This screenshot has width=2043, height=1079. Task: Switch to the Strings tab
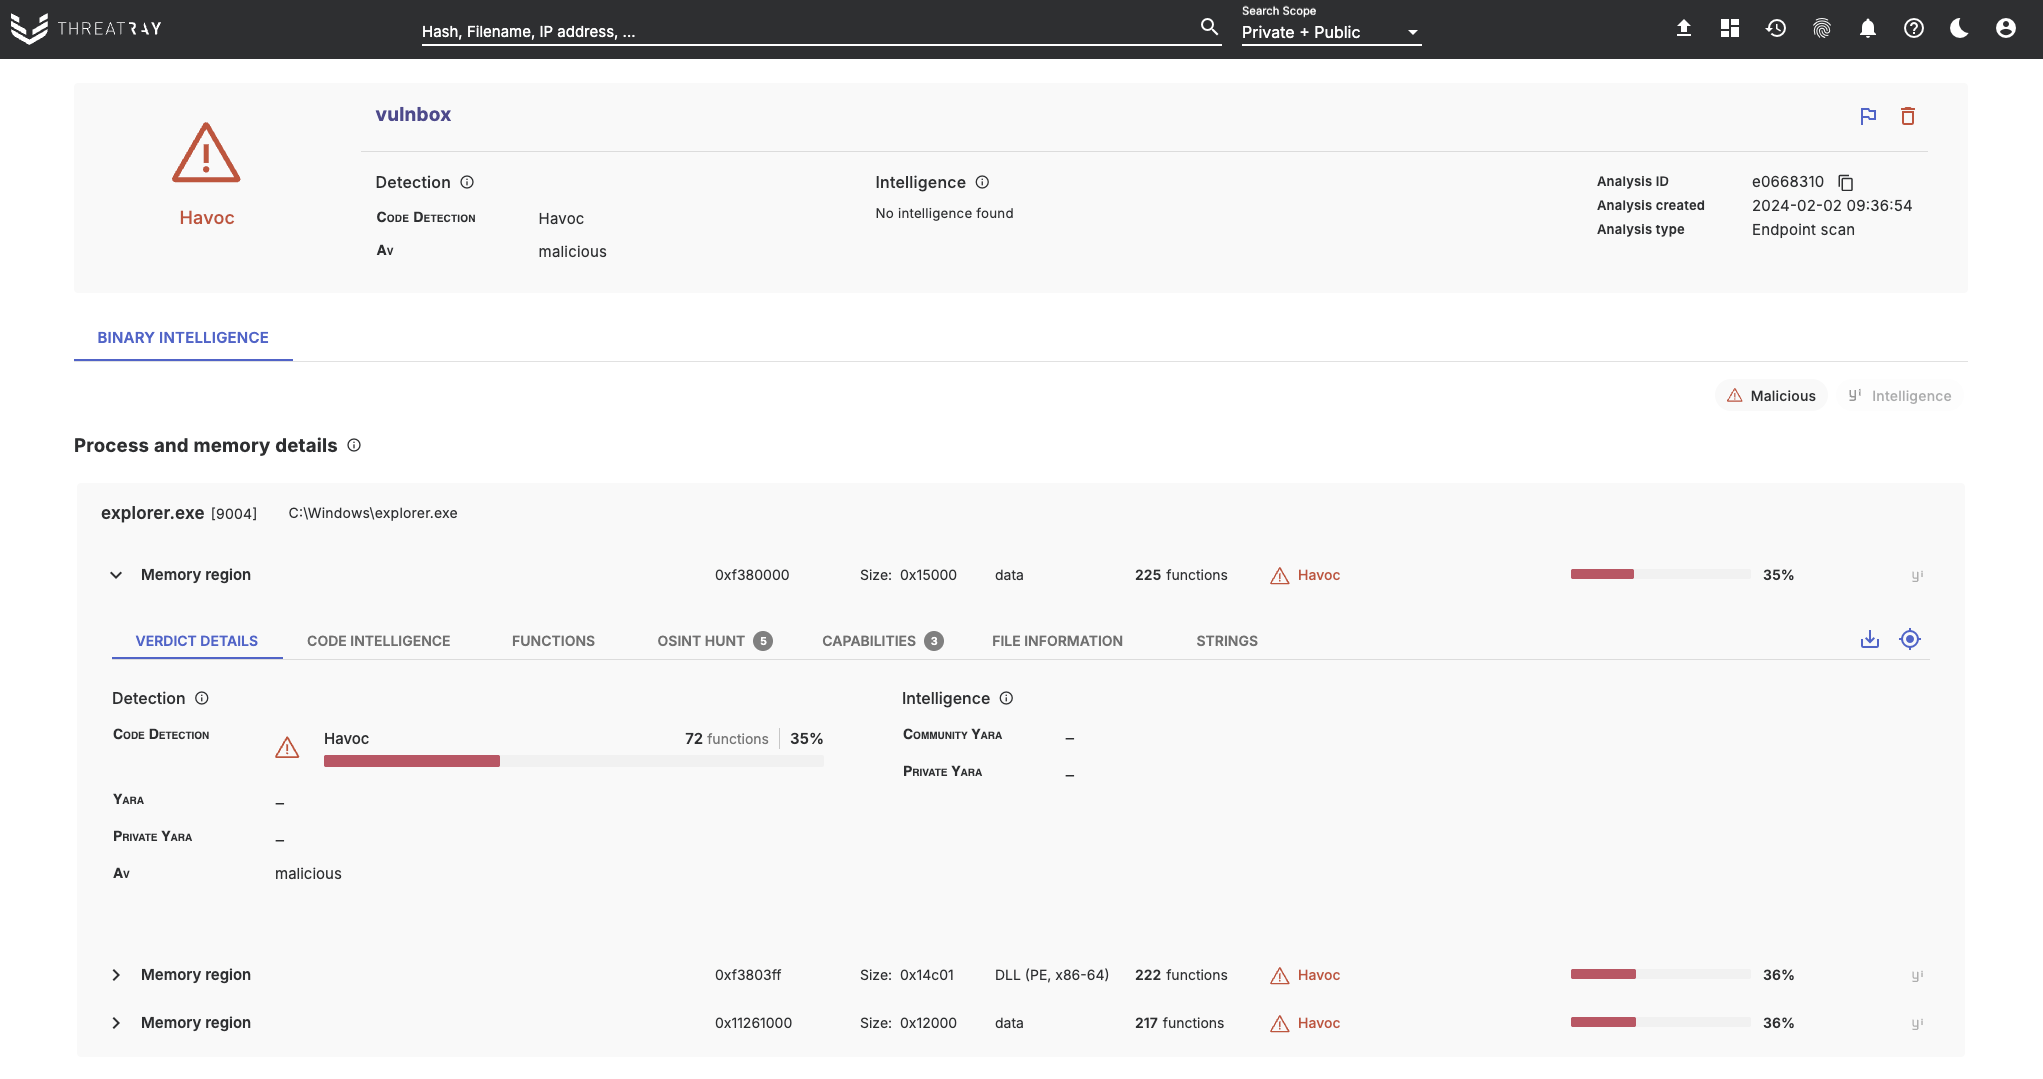point(1227,641)
